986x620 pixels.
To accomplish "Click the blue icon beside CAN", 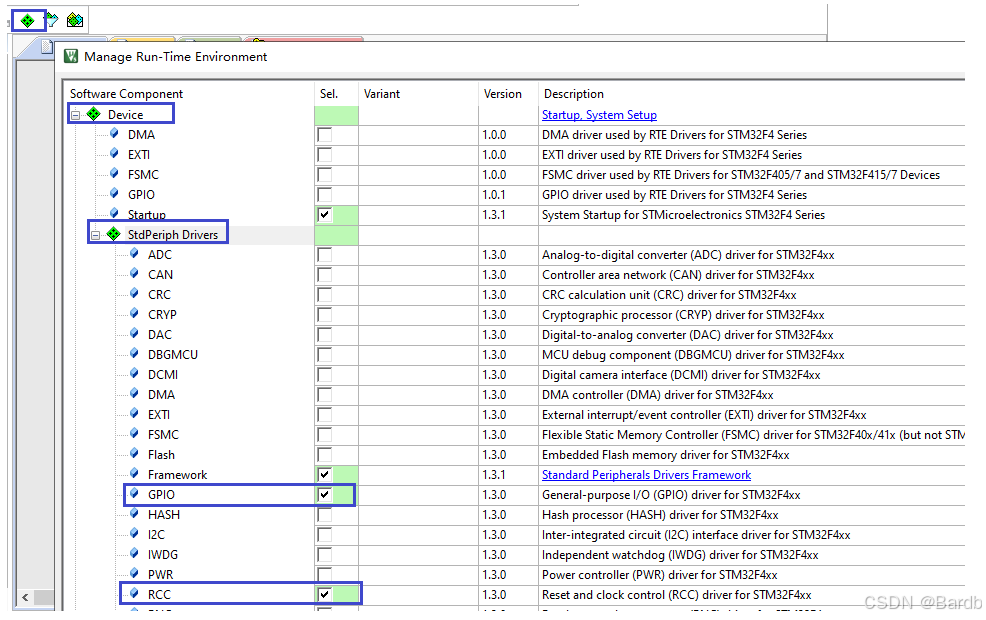I will coord(134,274).
